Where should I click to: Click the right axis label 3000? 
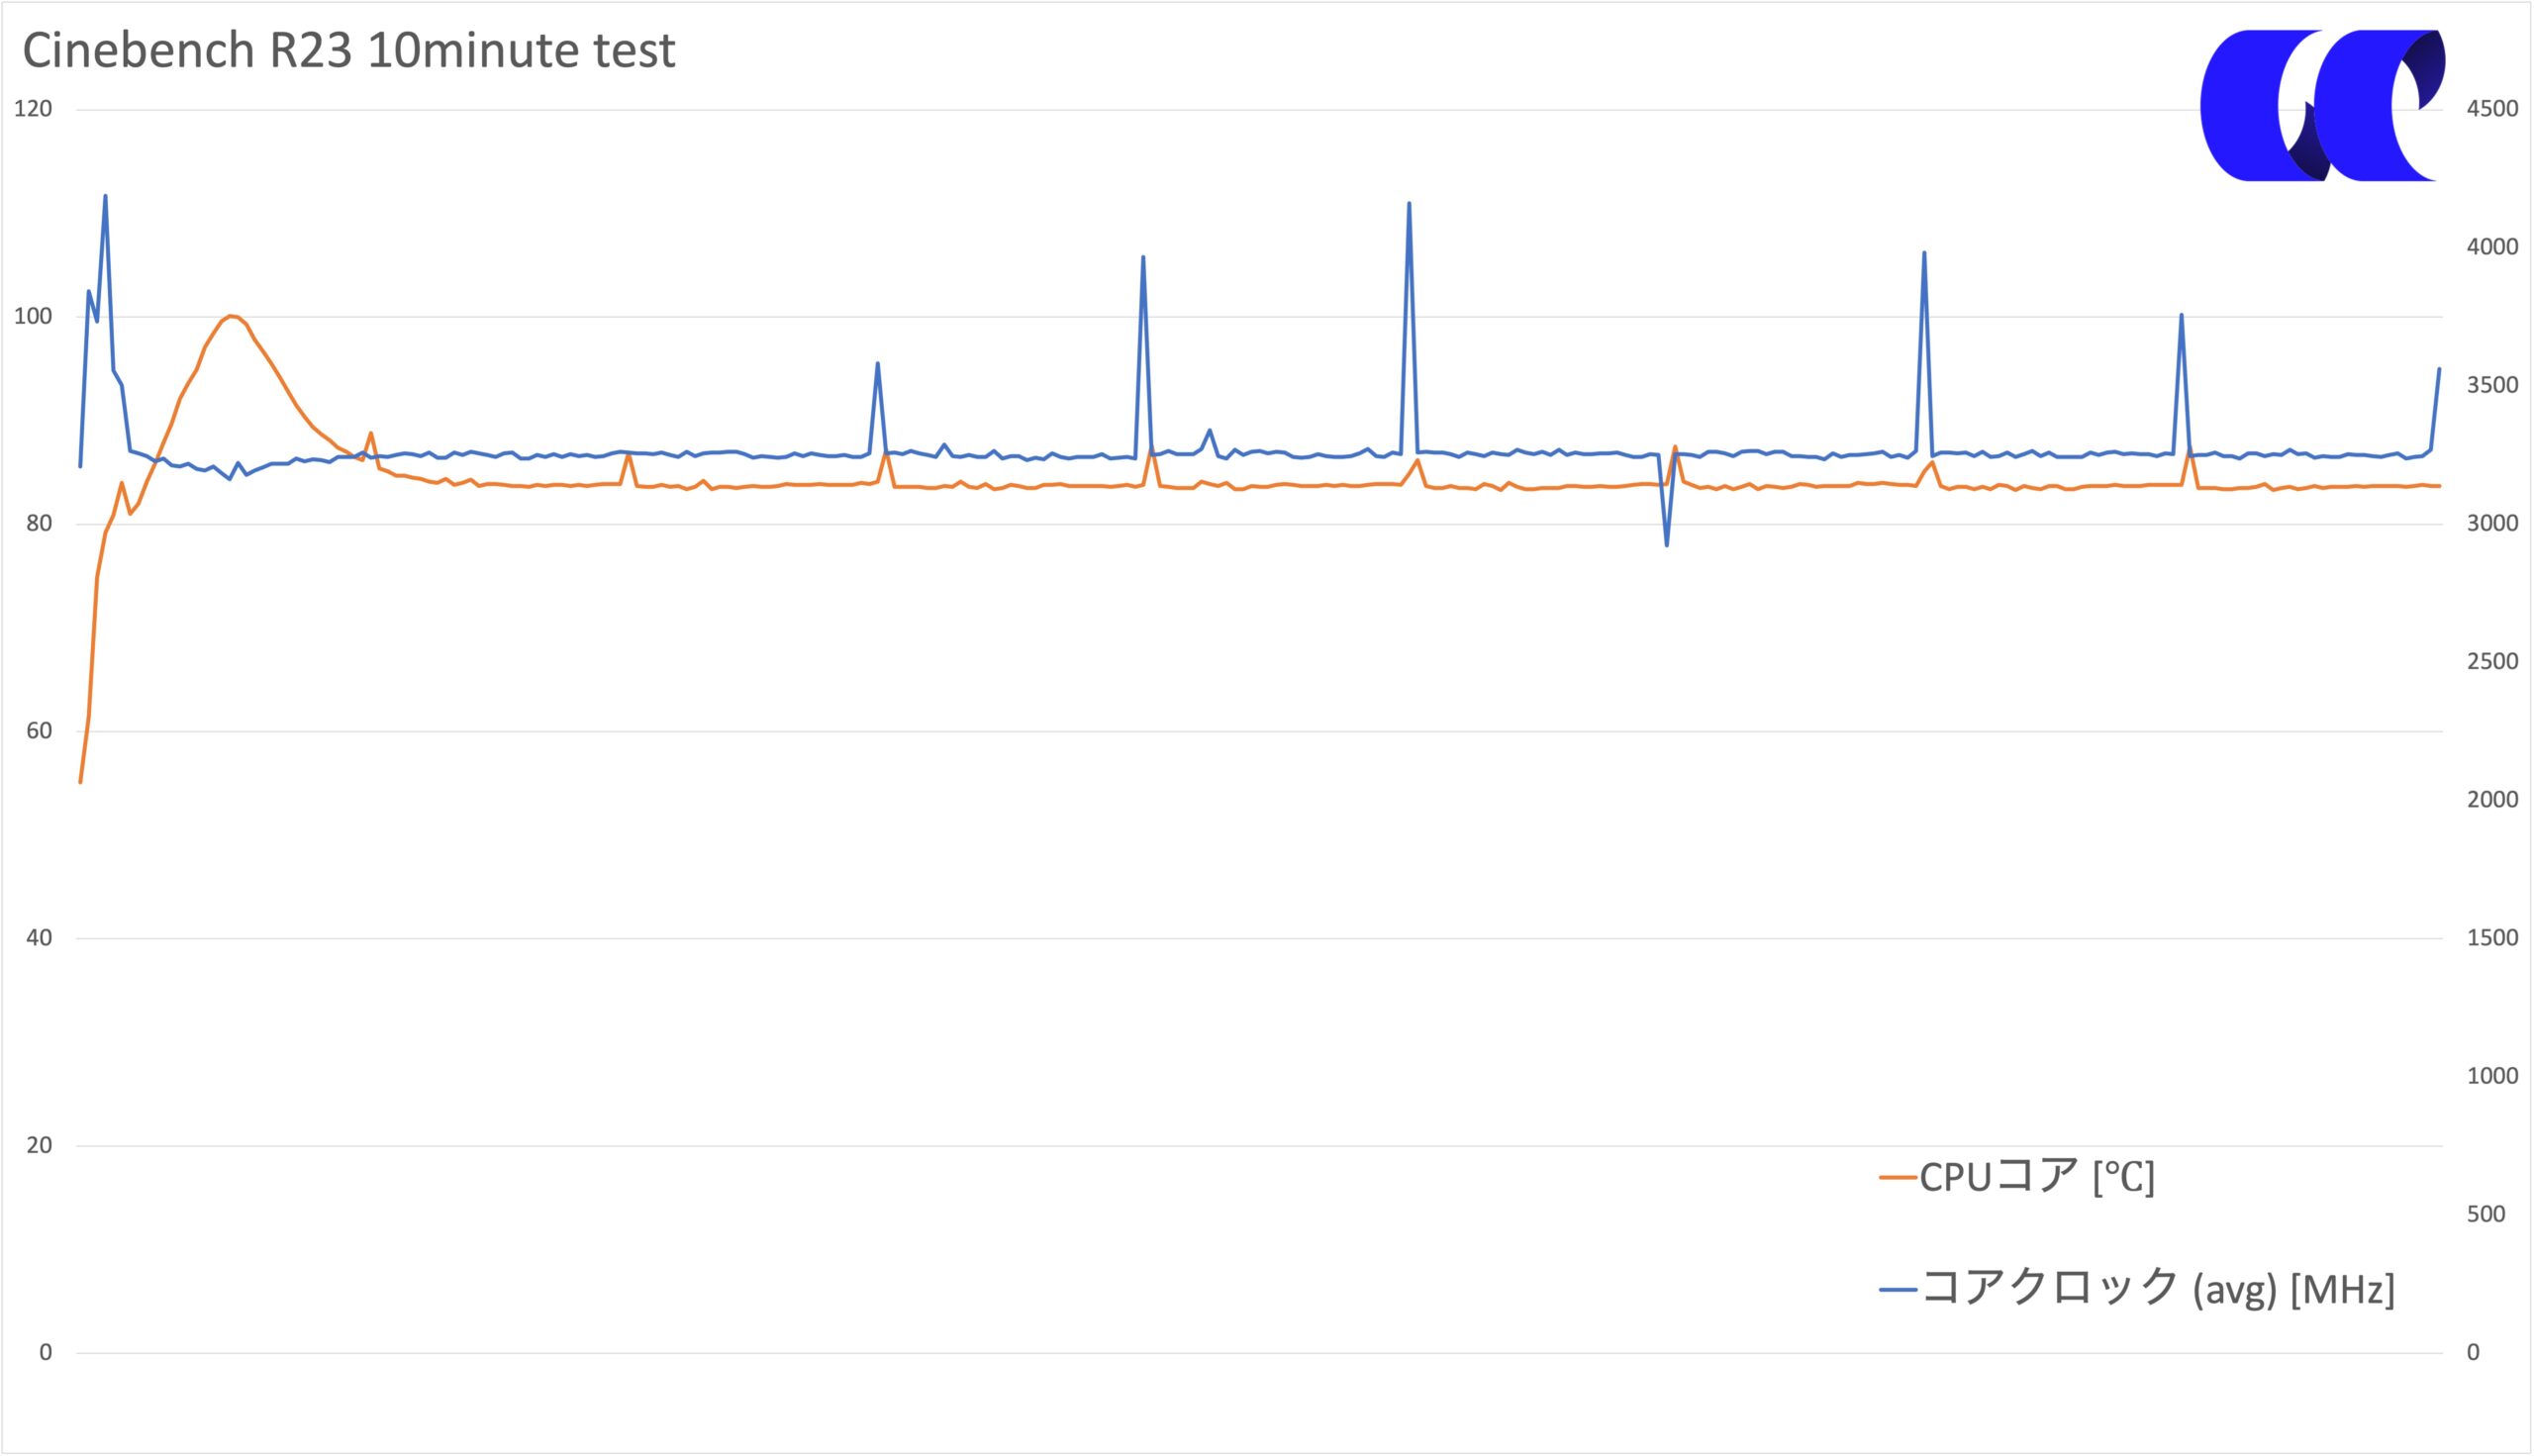(x=2493, y=524)
